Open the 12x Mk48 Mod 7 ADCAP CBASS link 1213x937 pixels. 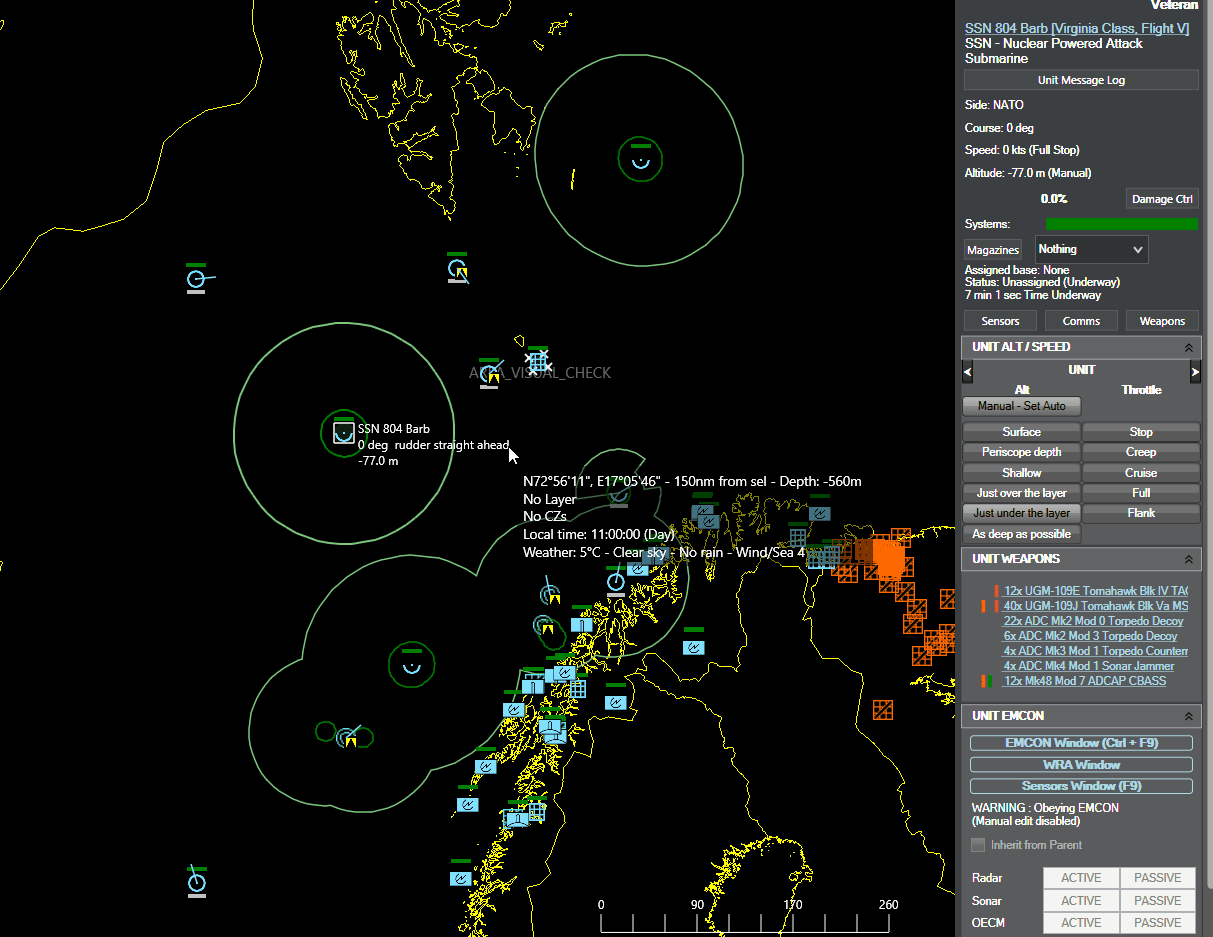(1085, 681)
